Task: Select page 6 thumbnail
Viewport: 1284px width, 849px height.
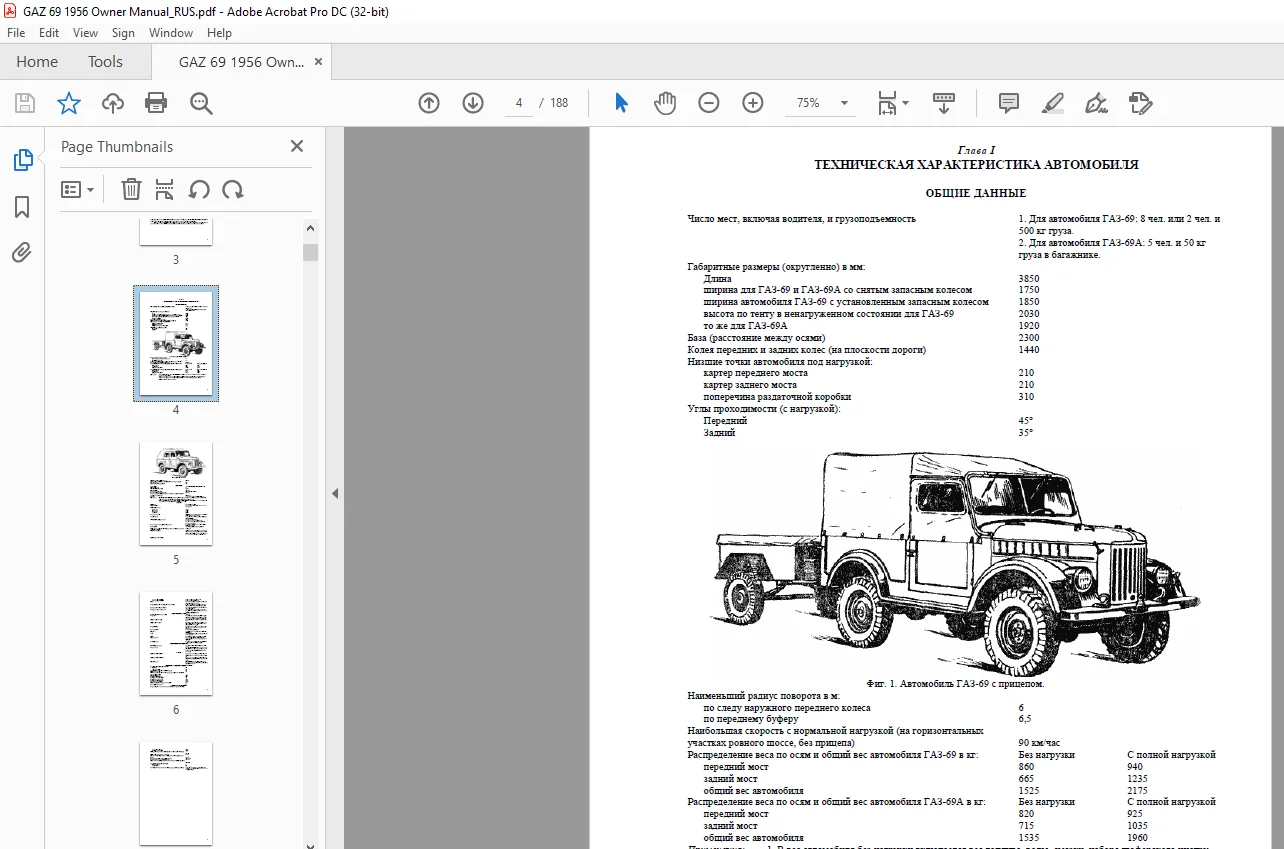Action: (176, 643)
